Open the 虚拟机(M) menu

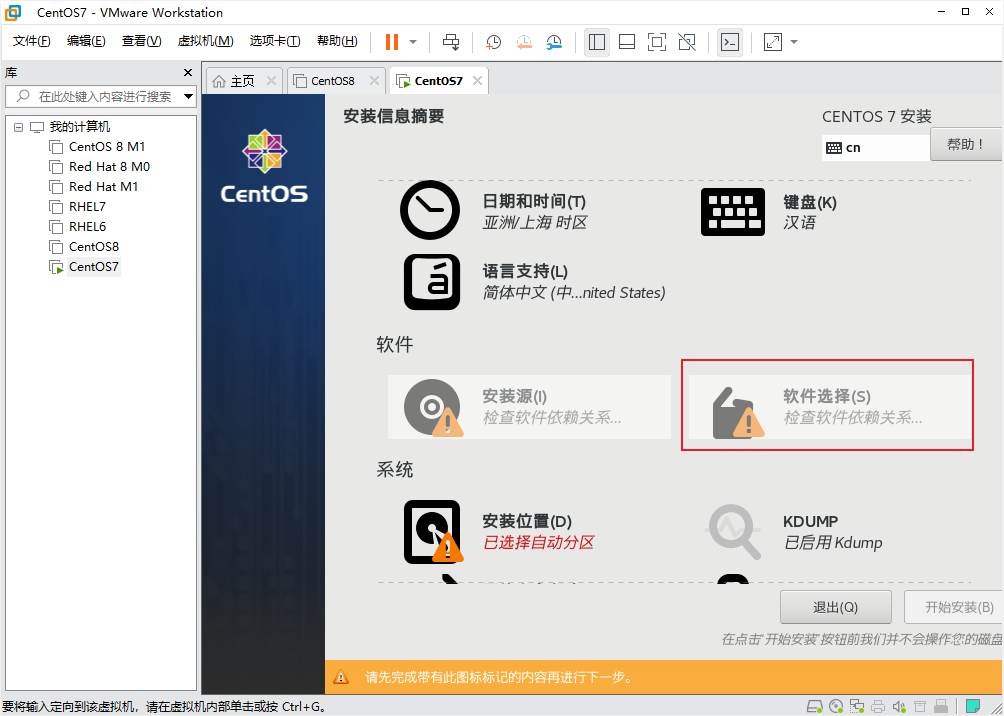coord(206,42)
